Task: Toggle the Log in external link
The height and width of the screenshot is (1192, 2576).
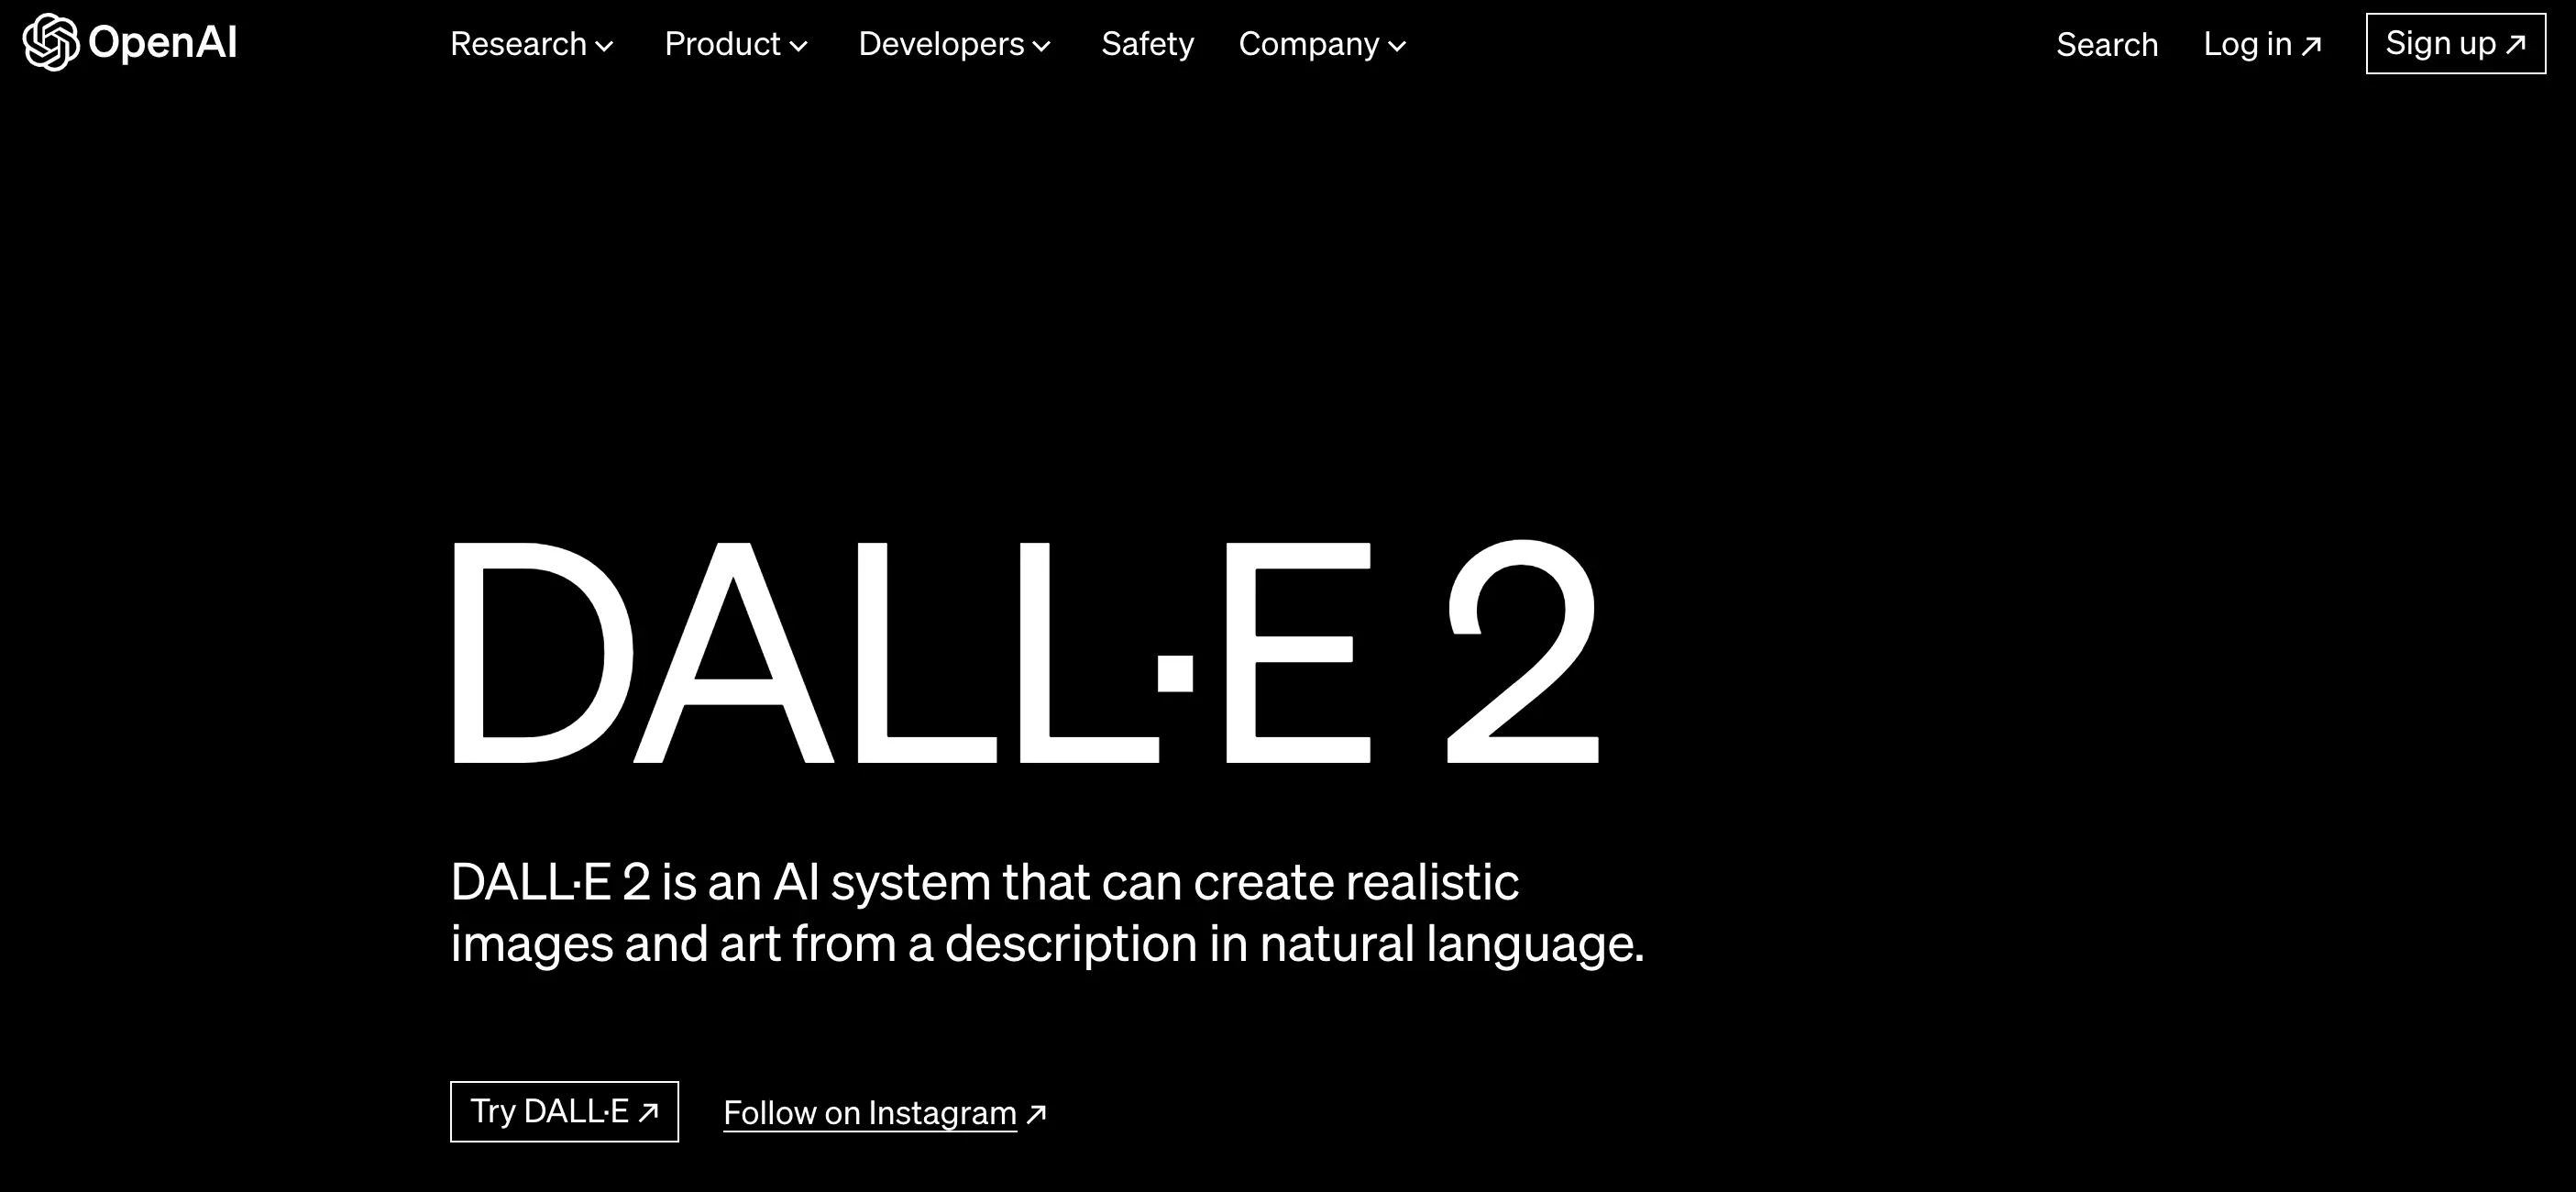Action: coord(2264,43)
